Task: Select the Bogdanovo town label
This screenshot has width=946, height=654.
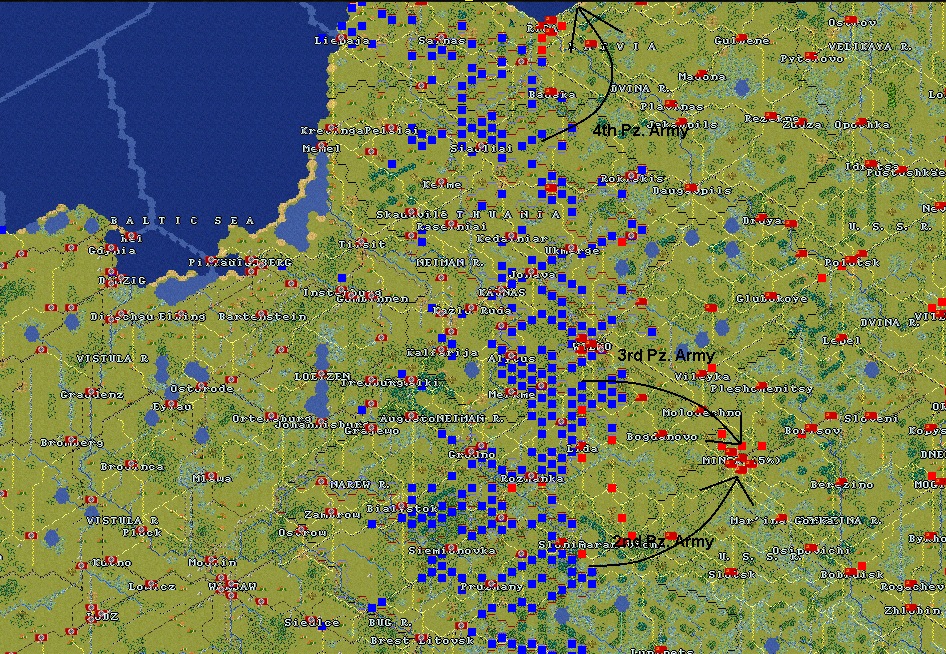Action: 662,436
